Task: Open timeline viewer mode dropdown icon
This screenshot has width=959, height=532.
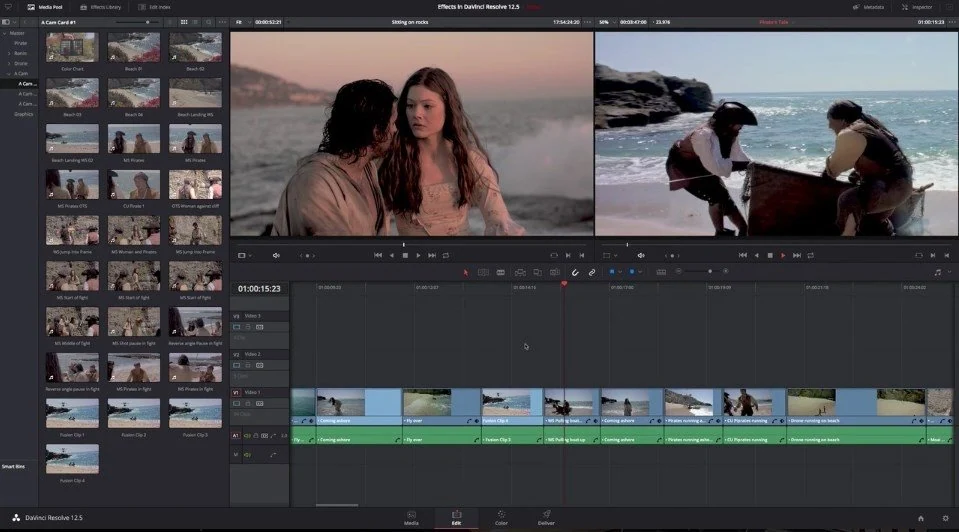Action: 609,256
